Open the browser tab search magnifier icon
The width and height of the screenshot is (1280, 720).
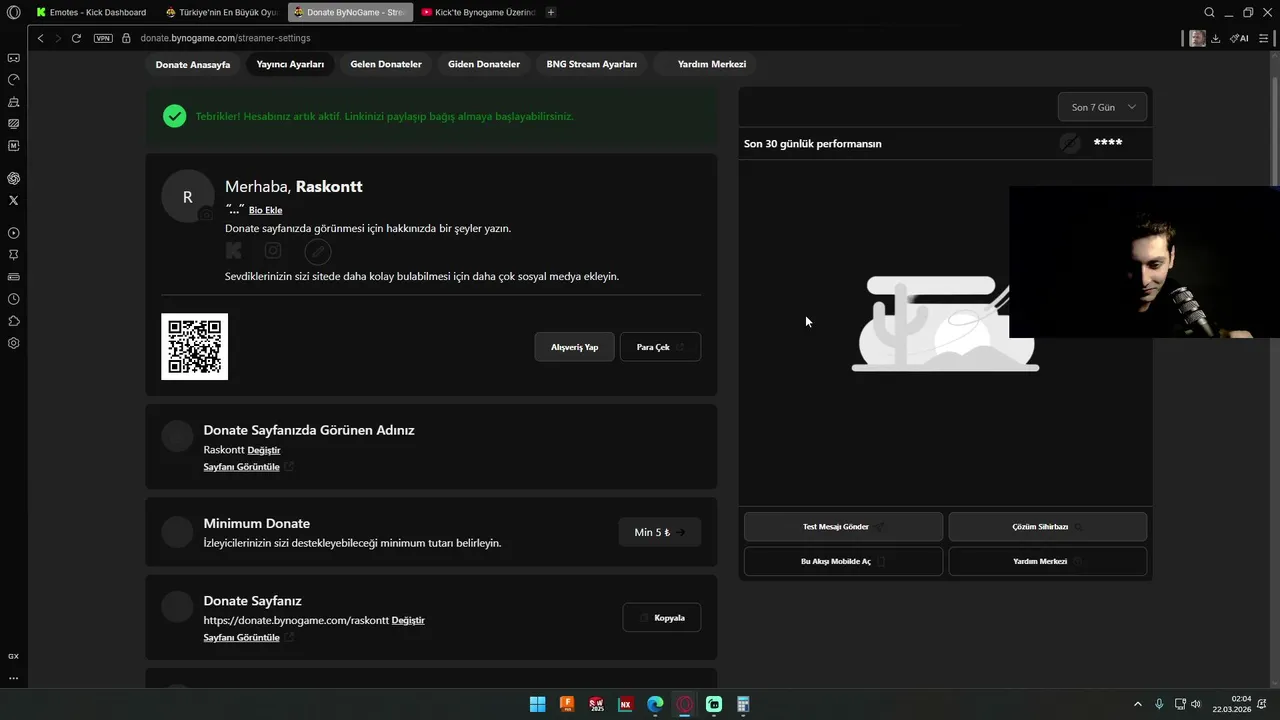click(1209, 12)
